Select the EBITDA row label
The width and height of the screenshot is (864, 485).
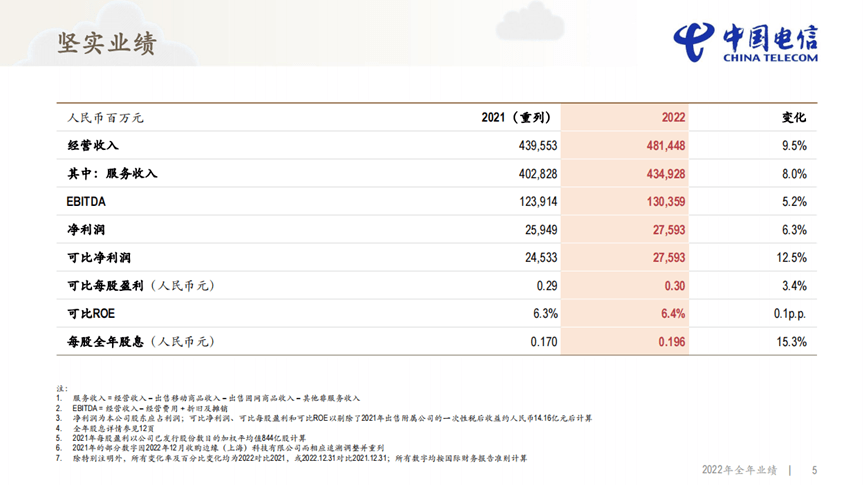(x=86, y=202)
